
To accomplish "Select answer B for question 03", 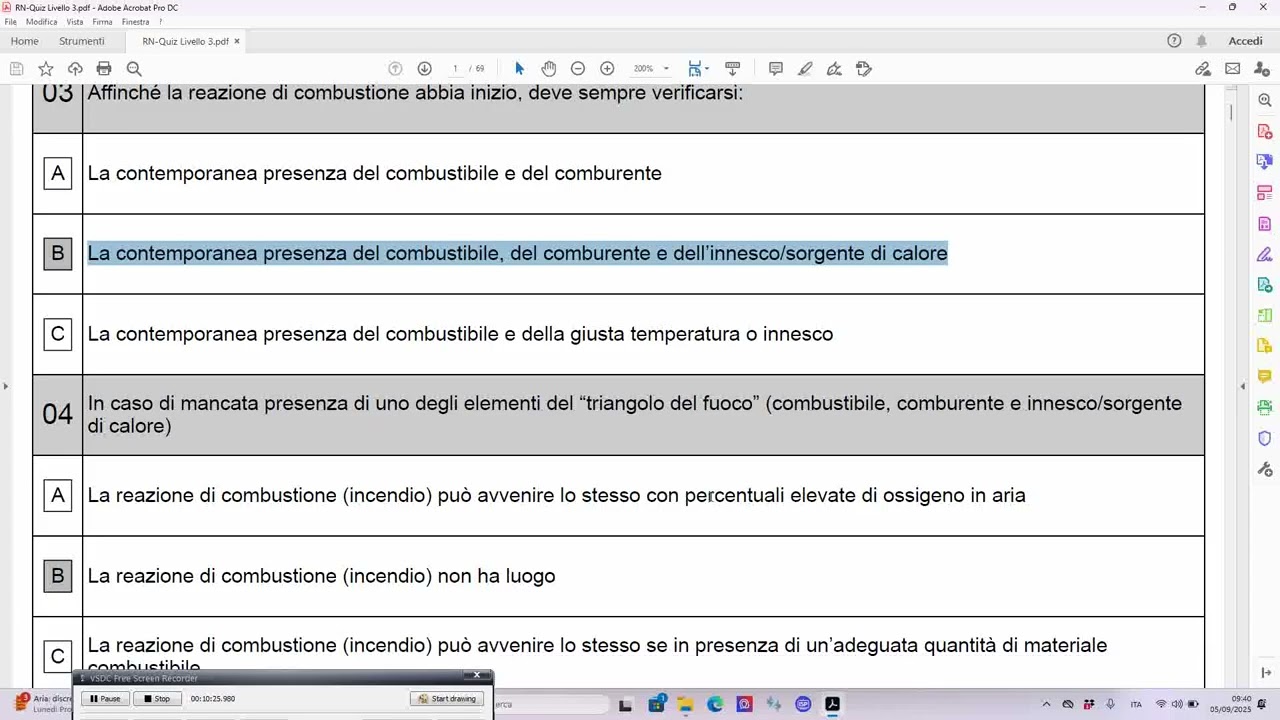I will 58,254.
